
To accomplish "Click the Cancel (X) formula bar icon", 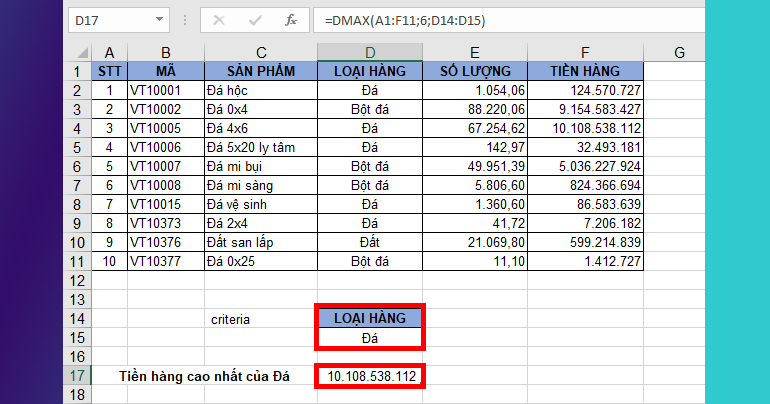I will point(219,21).
